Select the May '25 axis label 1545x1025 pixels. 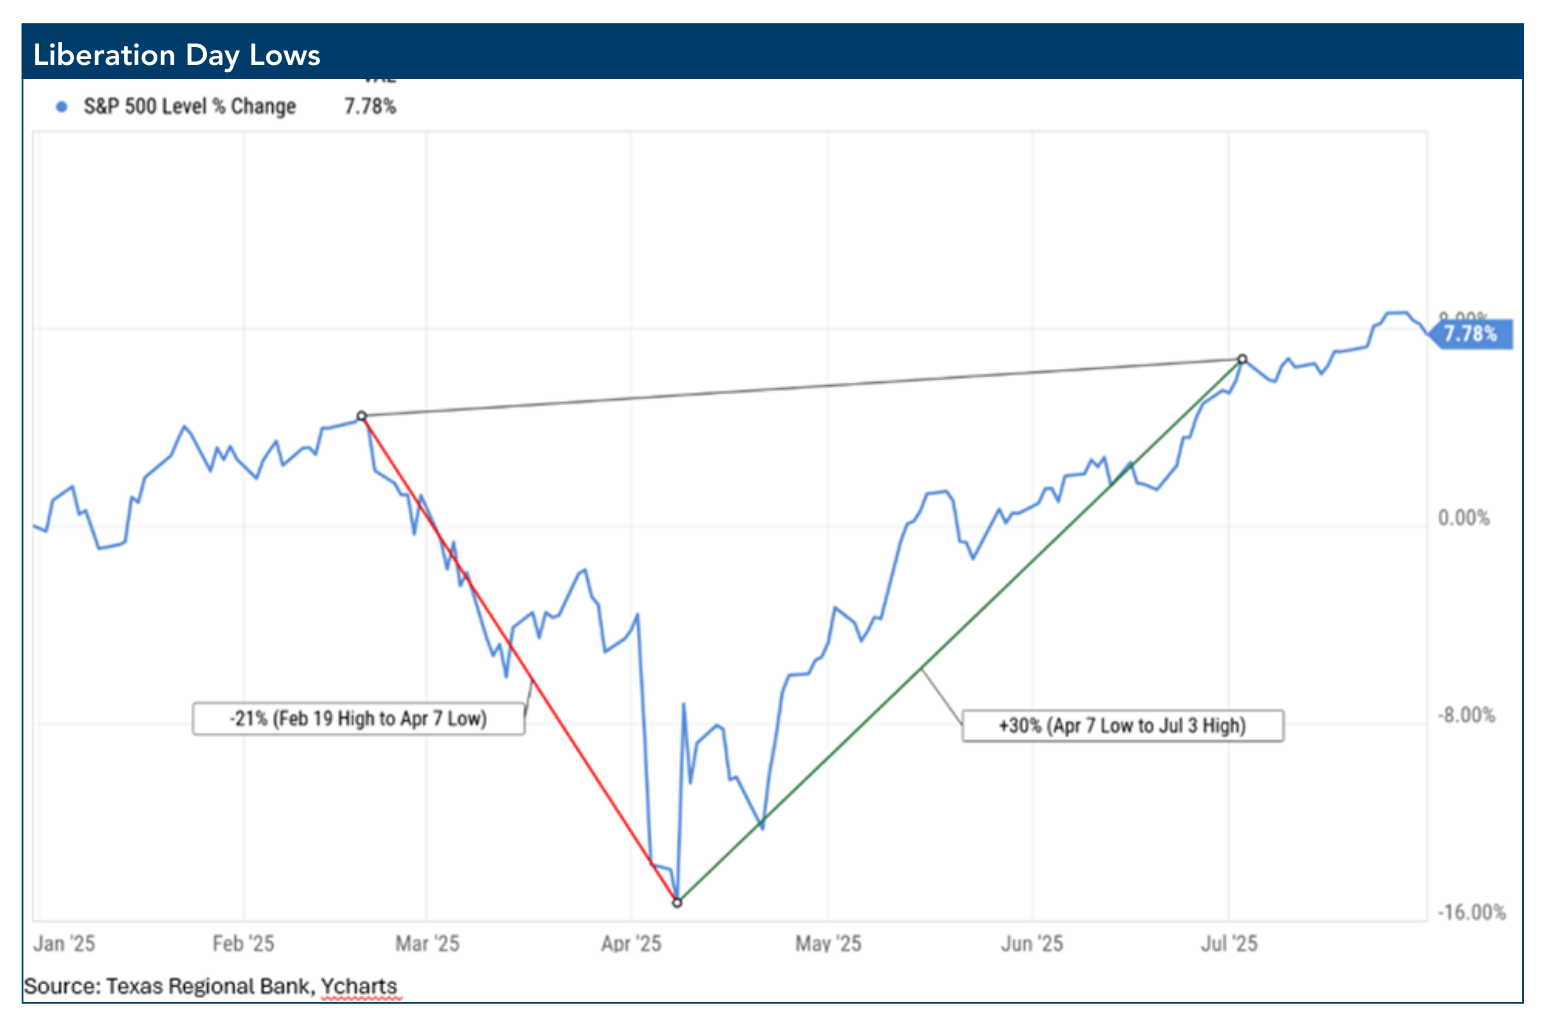pos(828,944)
